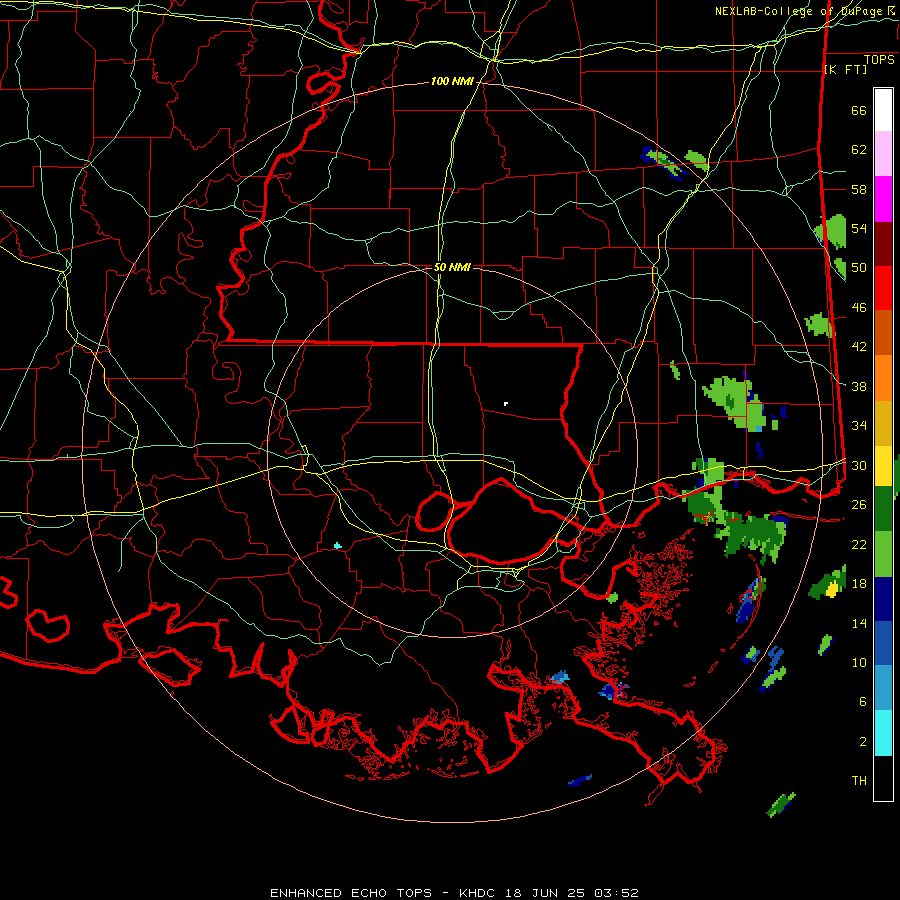
Task: Click the yellow echo top core on the east edge
Action: [831, 588]
